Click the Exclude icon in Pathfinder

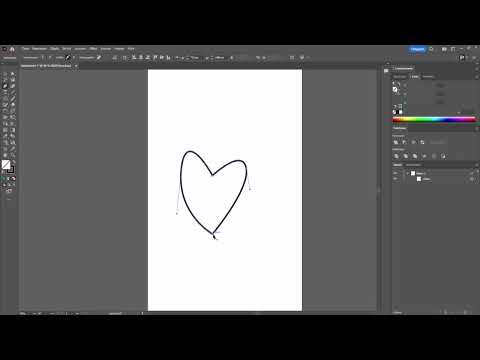[422, 142]
